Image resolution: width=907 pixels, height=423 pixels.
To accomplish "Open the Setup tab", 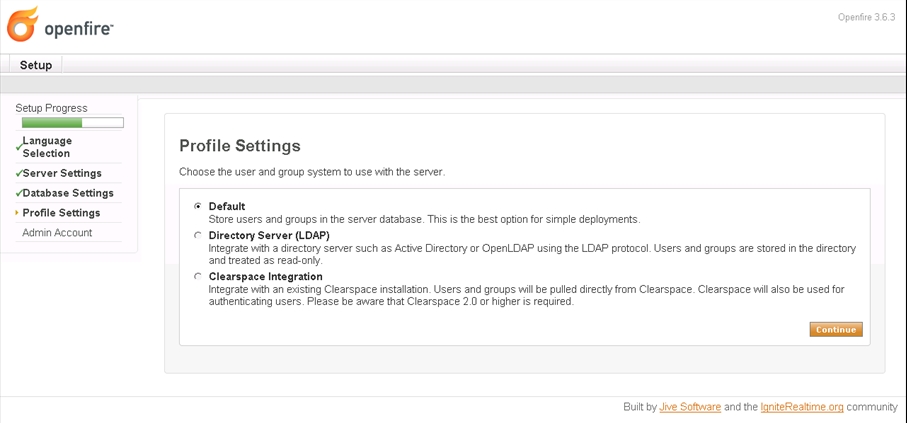I will point(36,65).
